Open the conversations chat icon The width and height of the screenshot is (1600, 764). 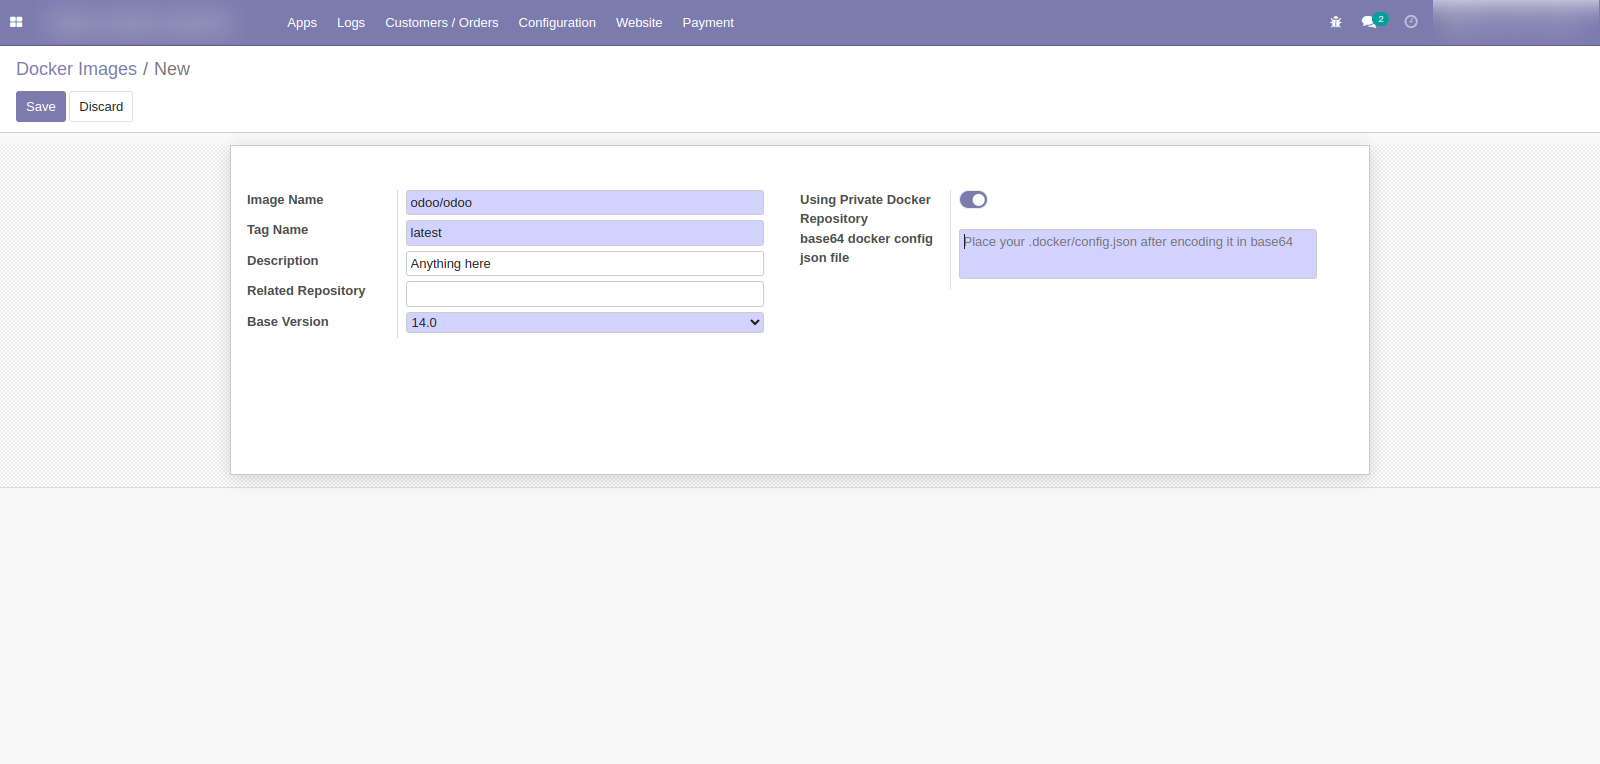1369,22
